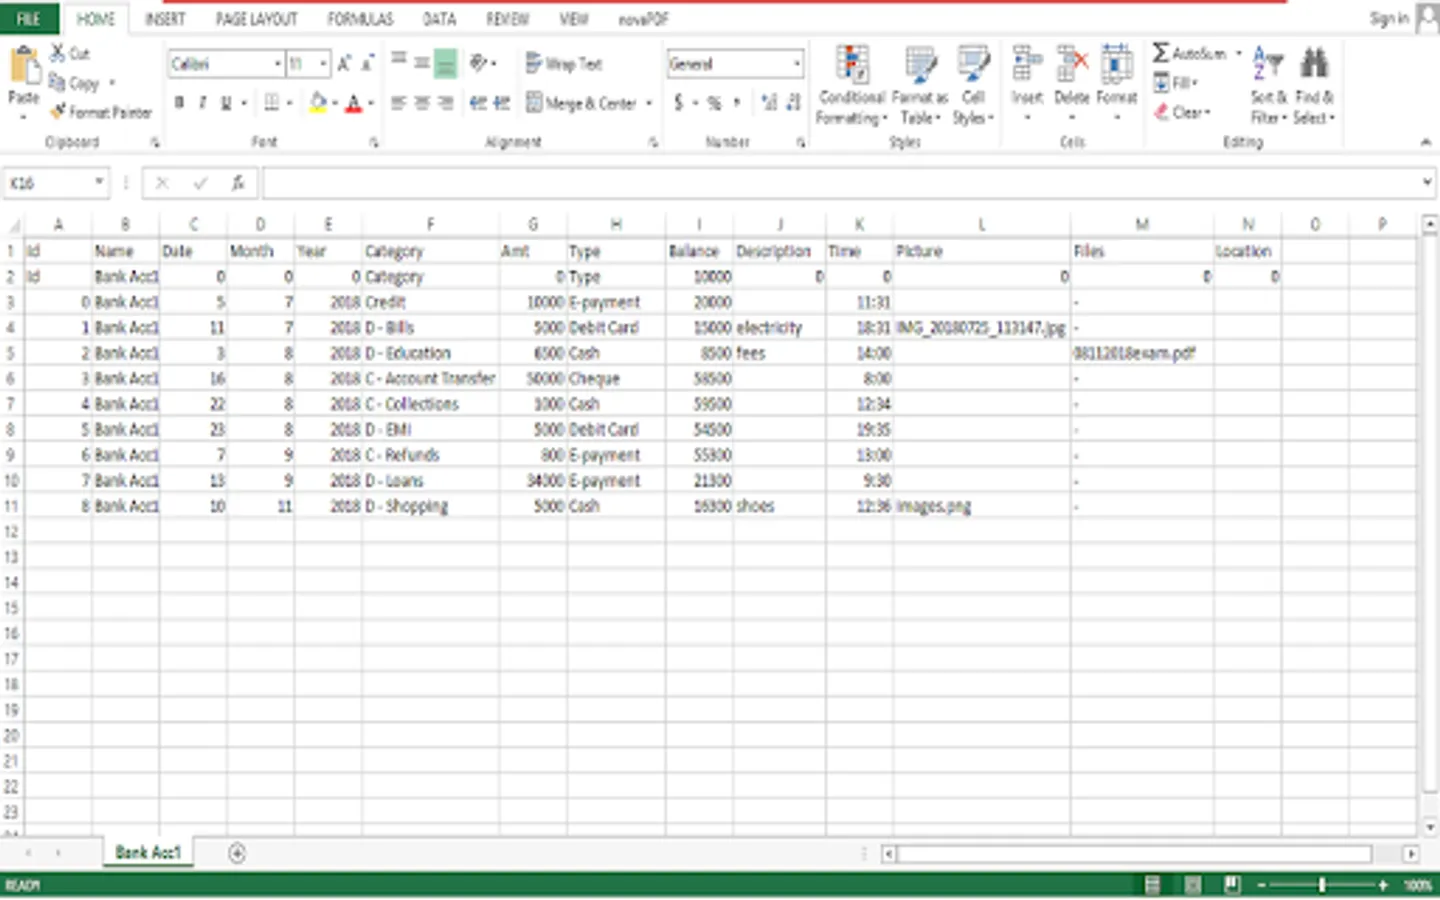
Task: Open Conditional Formatting options
Action: [x=850, y=85]
